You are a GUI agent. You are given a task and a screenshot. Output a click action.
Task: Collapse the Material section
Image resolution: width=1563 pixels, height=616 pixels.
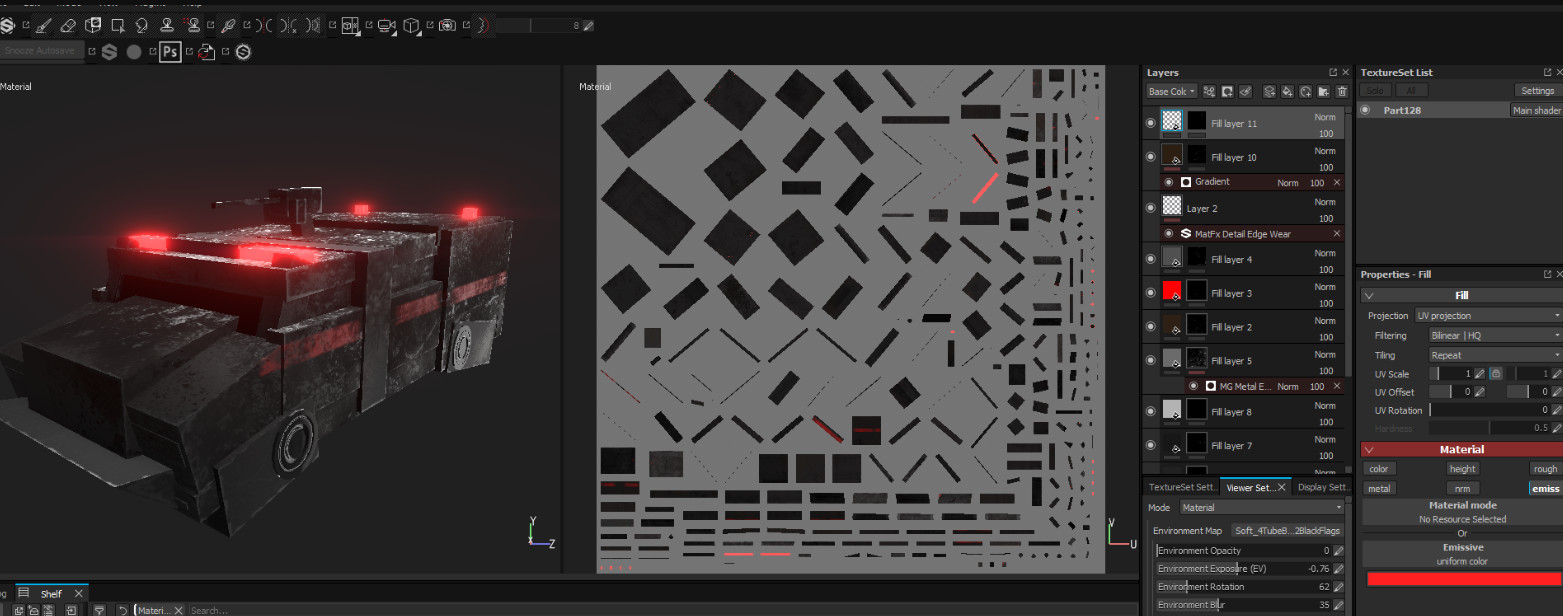point(1369,449)
